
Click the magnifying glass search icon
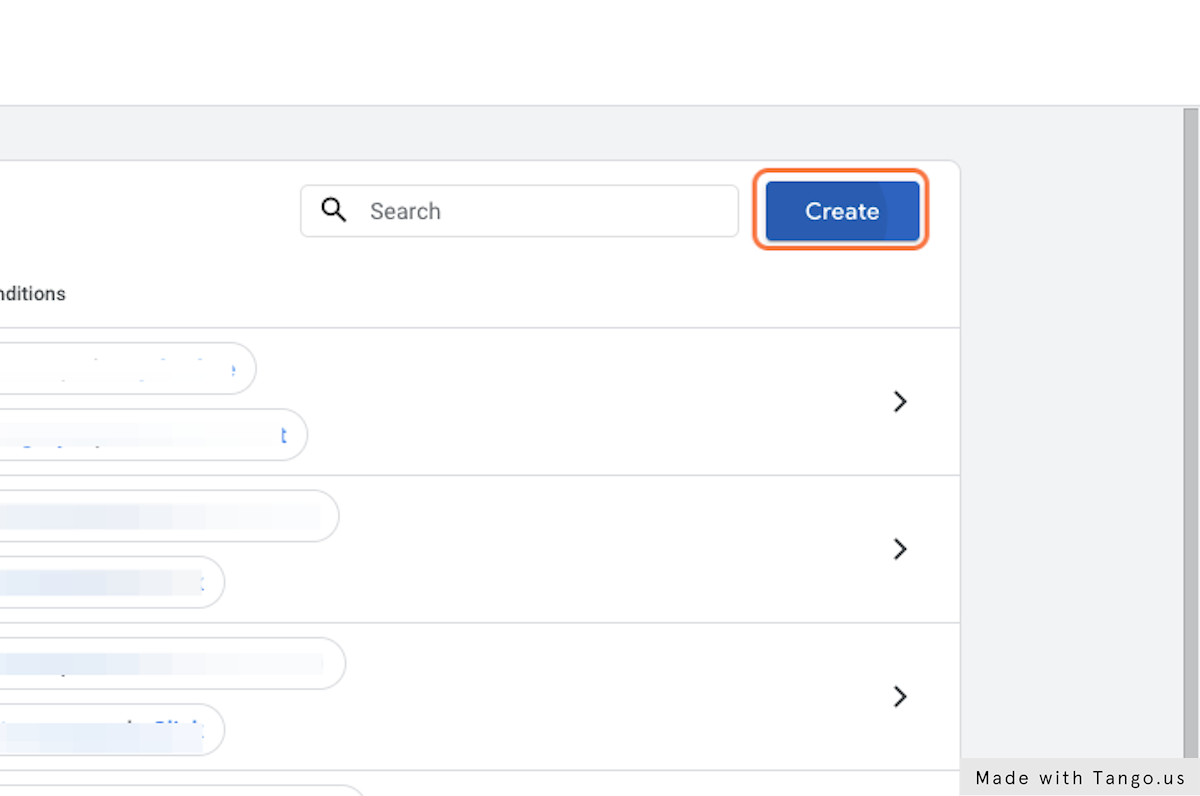coord(334,210)
